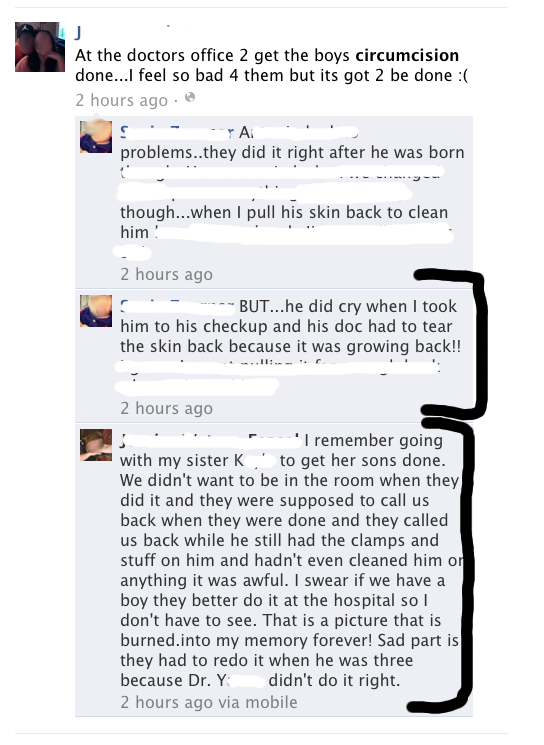
Task: Open the third commenter's avatar thumbnail
Action: 96,445
